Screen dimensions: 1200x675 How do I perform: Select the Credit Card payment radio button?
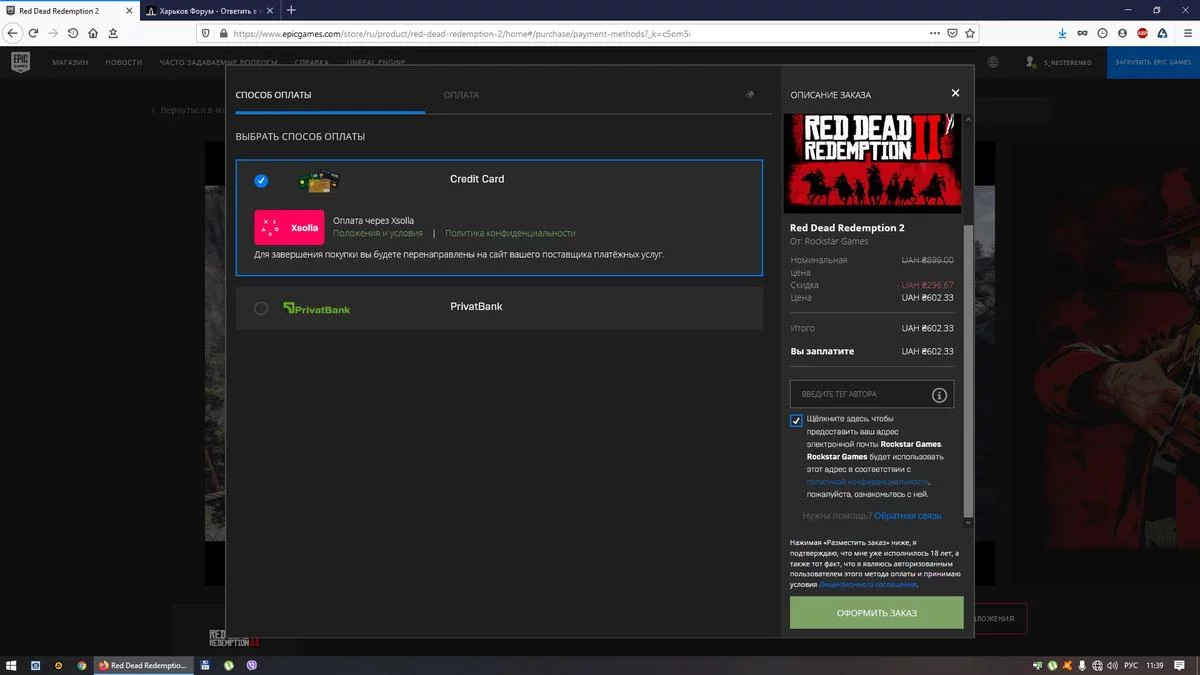261,181
